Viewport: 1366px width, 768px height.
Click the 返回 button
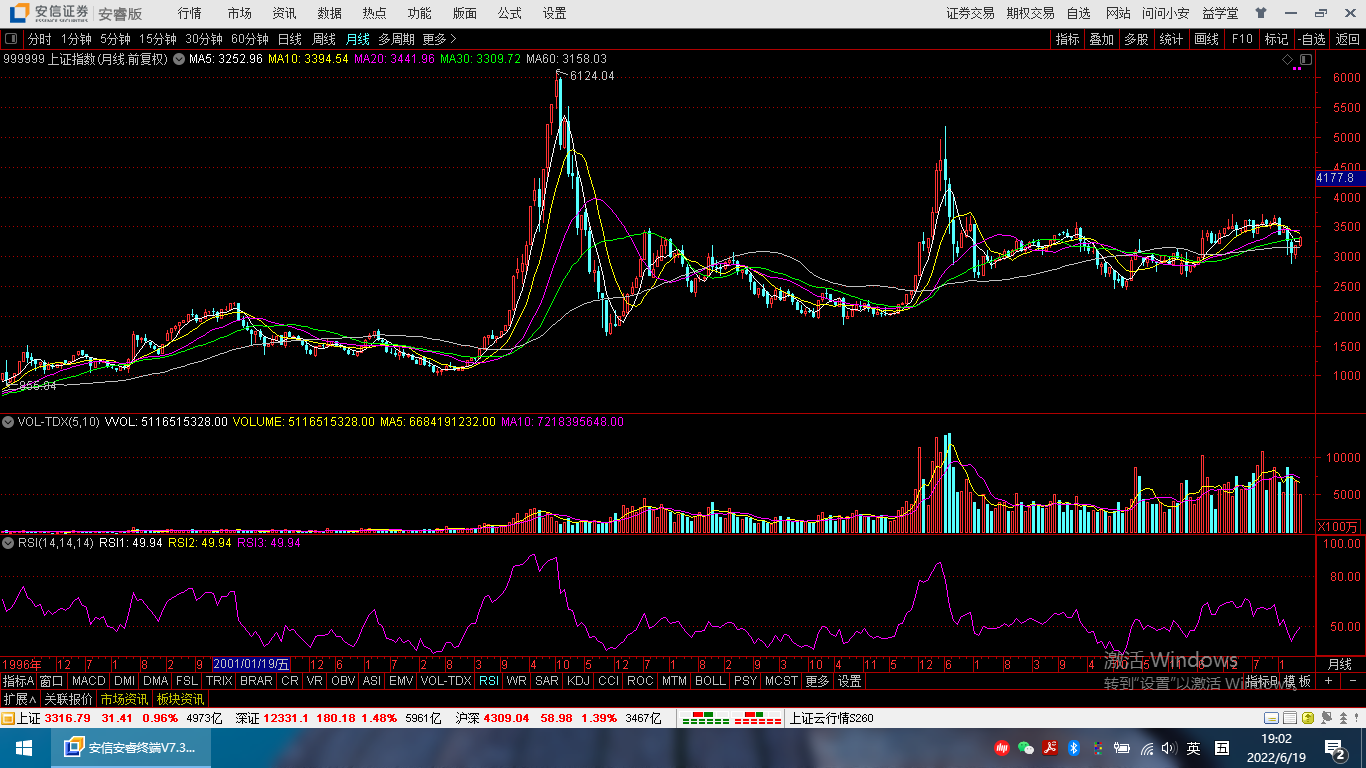(x=1348, y=39)
